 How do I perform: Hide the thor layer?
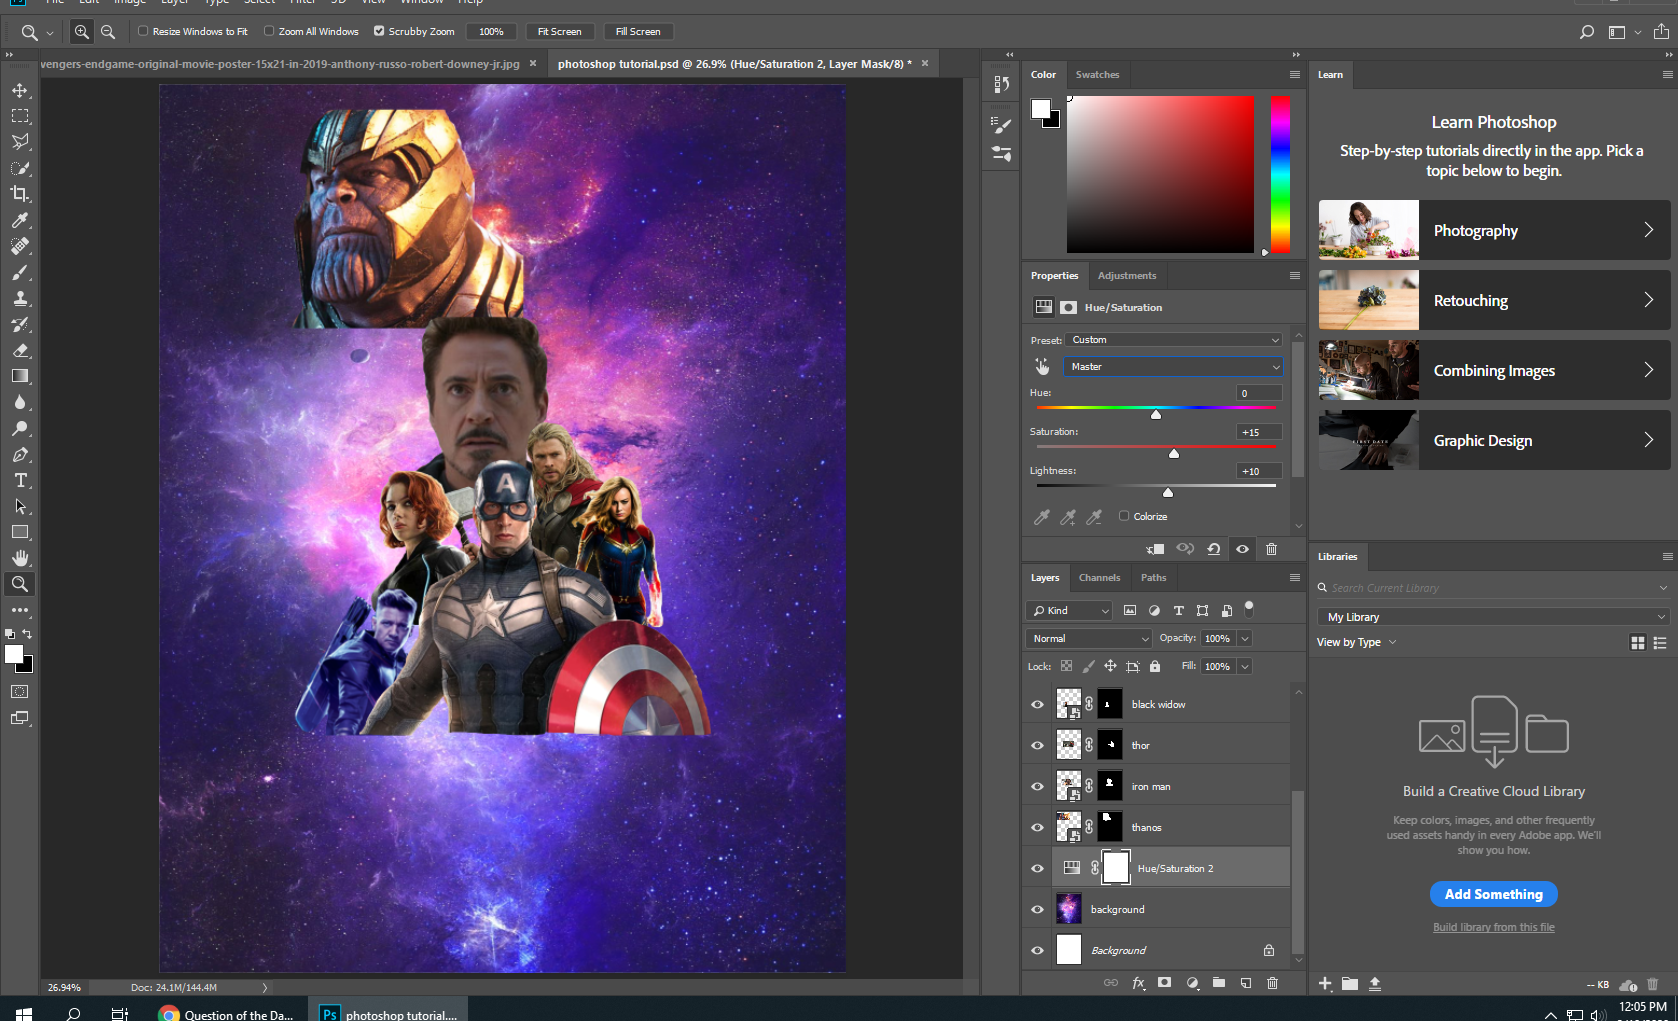click(1037, 745)
